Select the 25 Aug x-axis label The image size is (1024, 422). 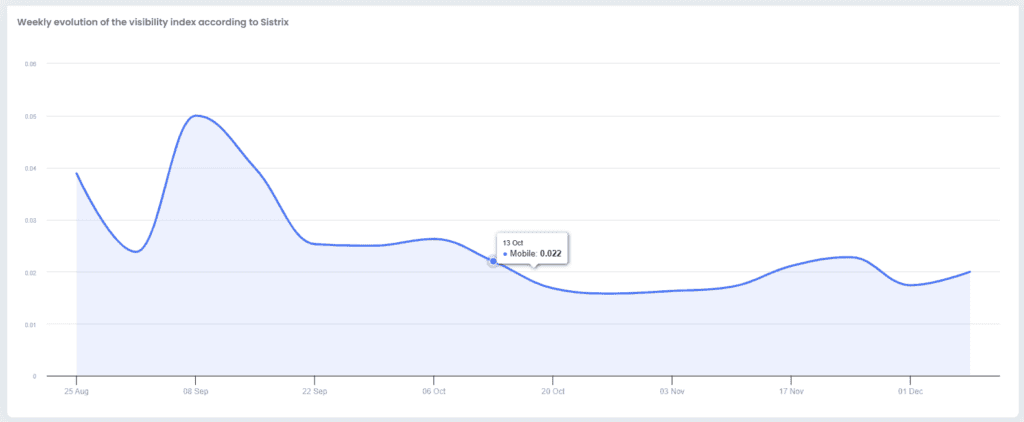click(x=77, y=392)
